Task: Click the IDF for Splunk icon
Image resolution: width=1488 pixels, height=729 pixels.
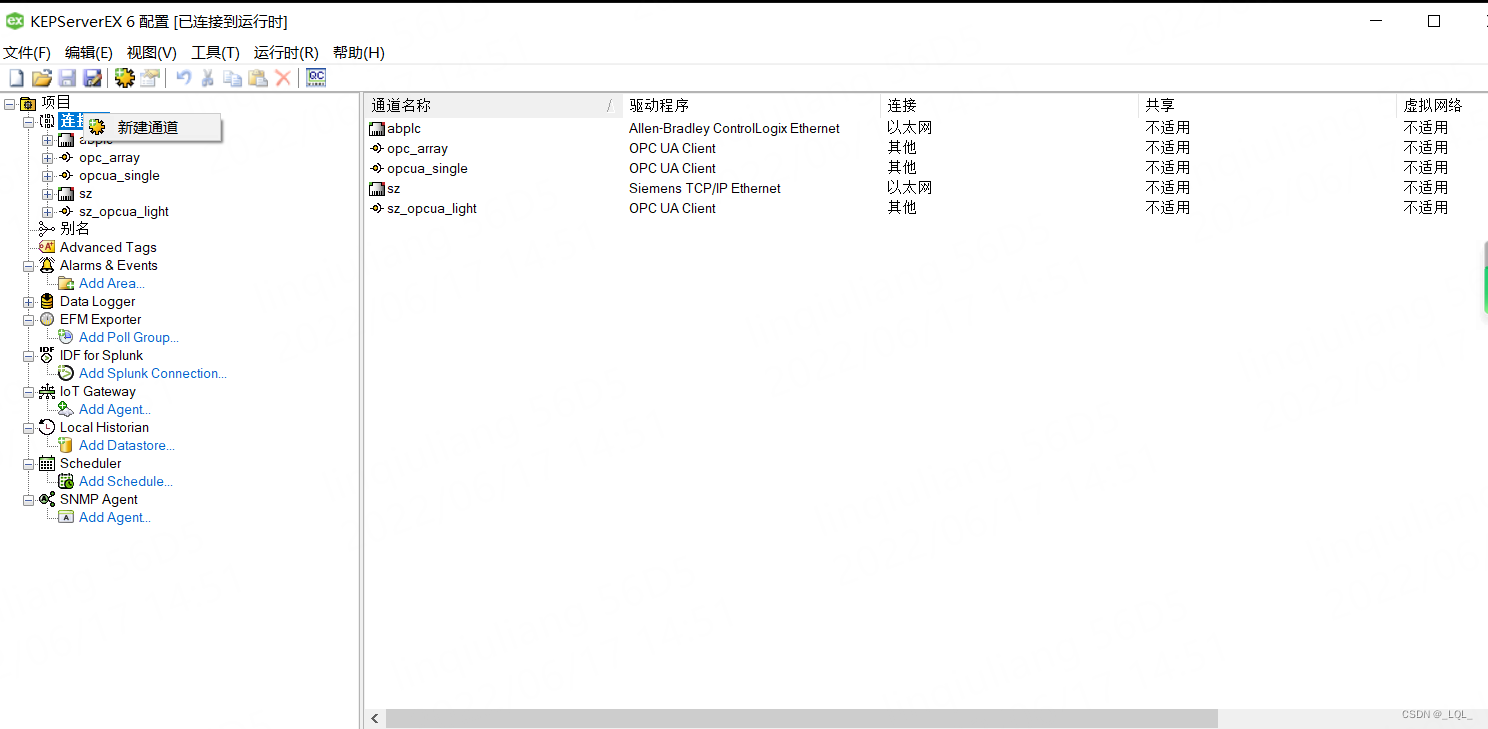Action: (47, 355)
